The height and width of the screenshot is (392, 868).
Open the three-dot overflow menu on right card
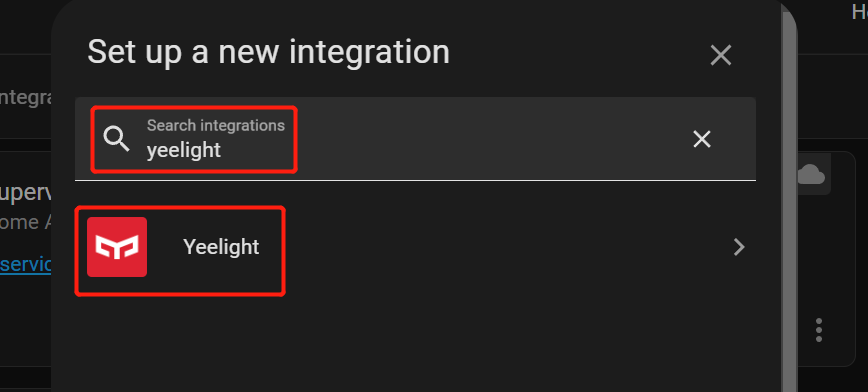[x=819, y=330]
